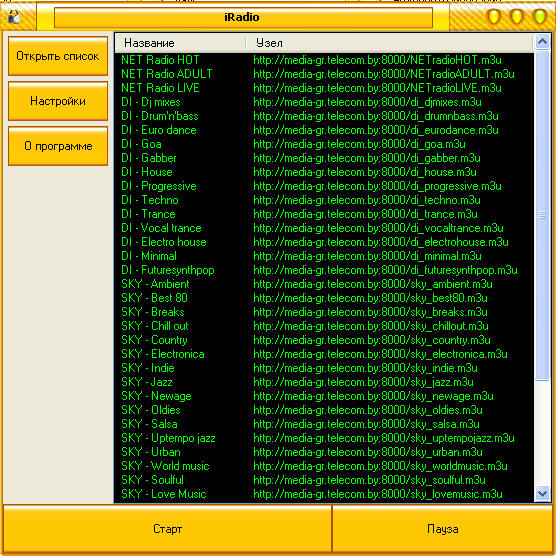Screen dimensions: 556x556
Task: Click the scrollbar down arrow
Action: (542, 494)
